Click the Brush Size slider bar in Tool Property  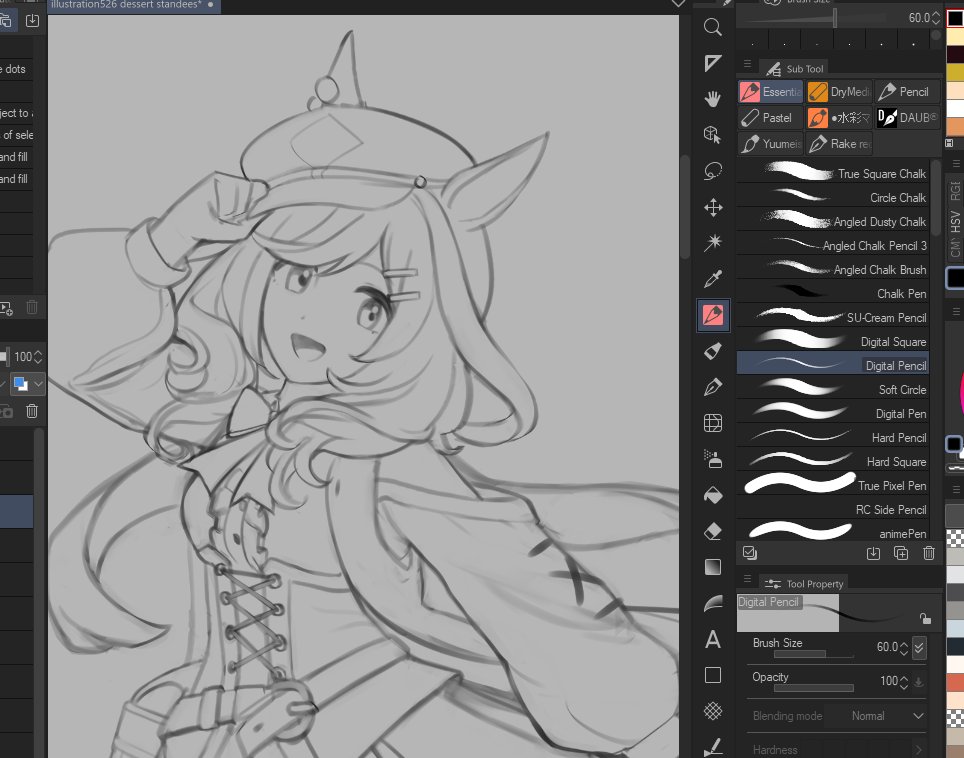pos(813,655)
